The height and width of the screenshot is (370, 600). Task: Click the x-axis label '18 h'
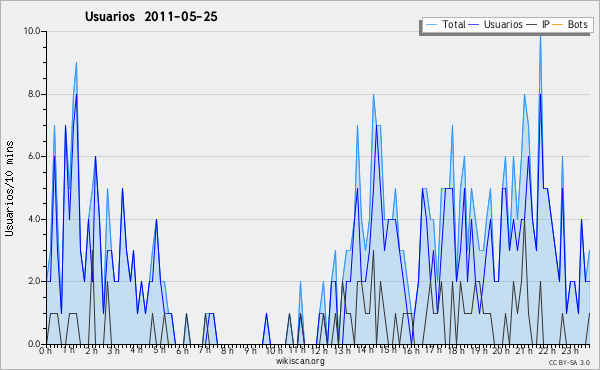457,351
